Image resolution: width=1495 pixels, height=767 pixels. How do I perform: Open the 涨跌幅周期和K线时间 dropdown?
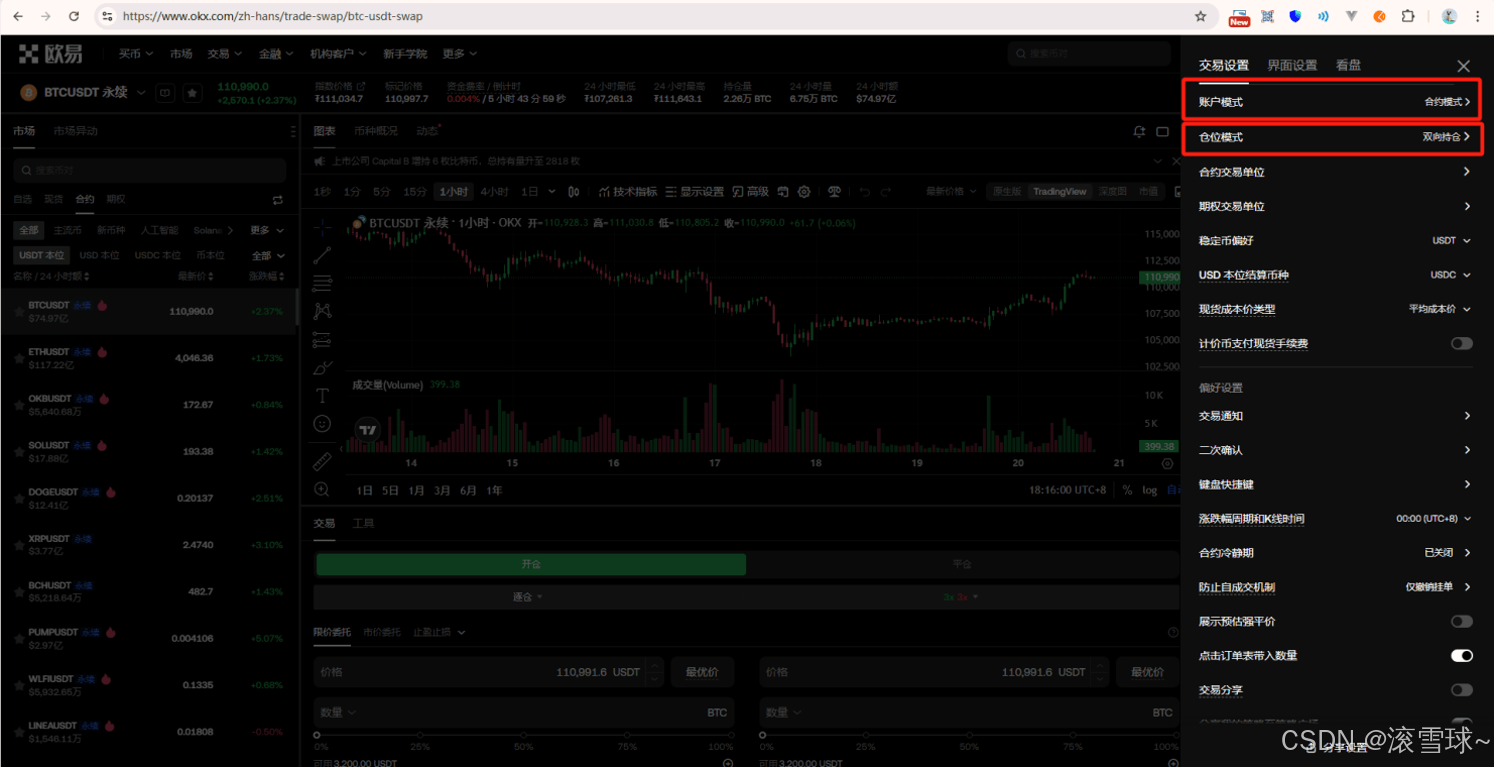coord(1434,519)
